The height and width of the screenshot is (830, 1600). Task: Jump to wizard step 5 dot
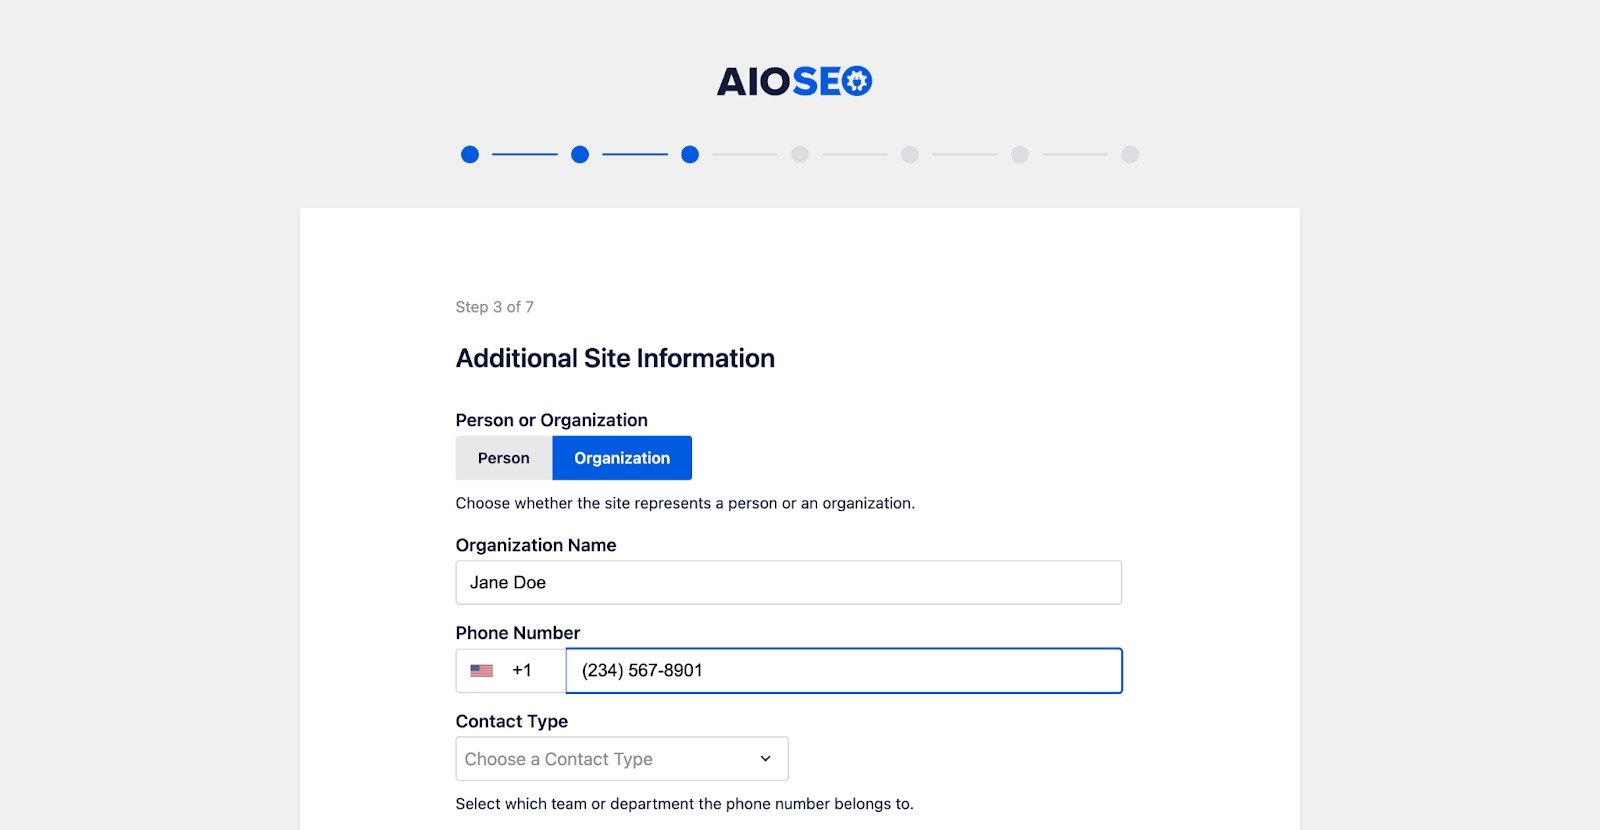point(910,155)
